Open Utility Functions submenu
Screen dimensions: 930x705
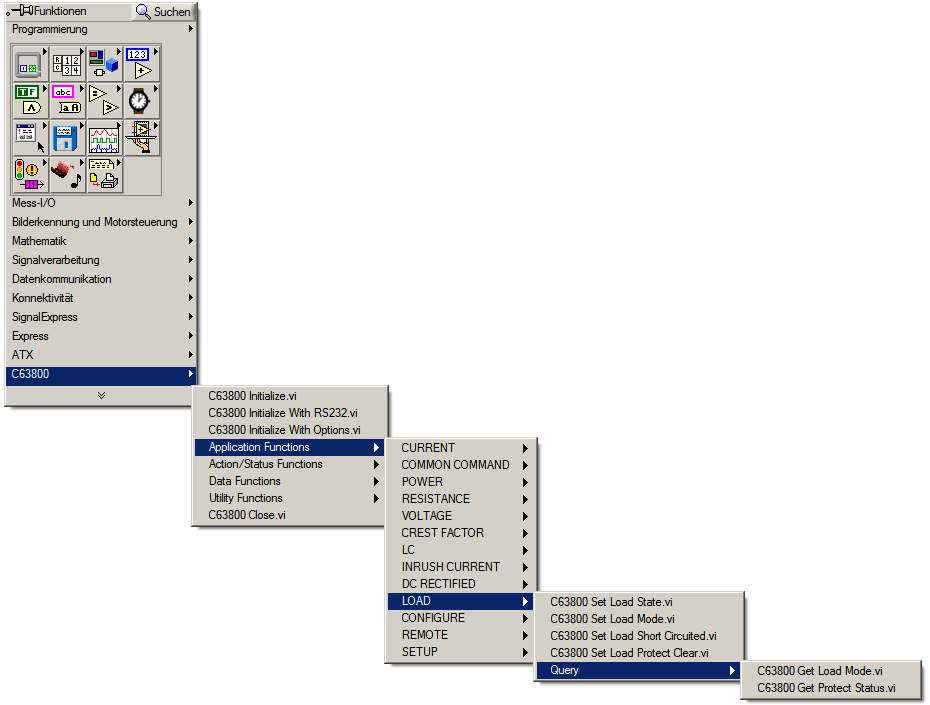click(x=289, y=498)
